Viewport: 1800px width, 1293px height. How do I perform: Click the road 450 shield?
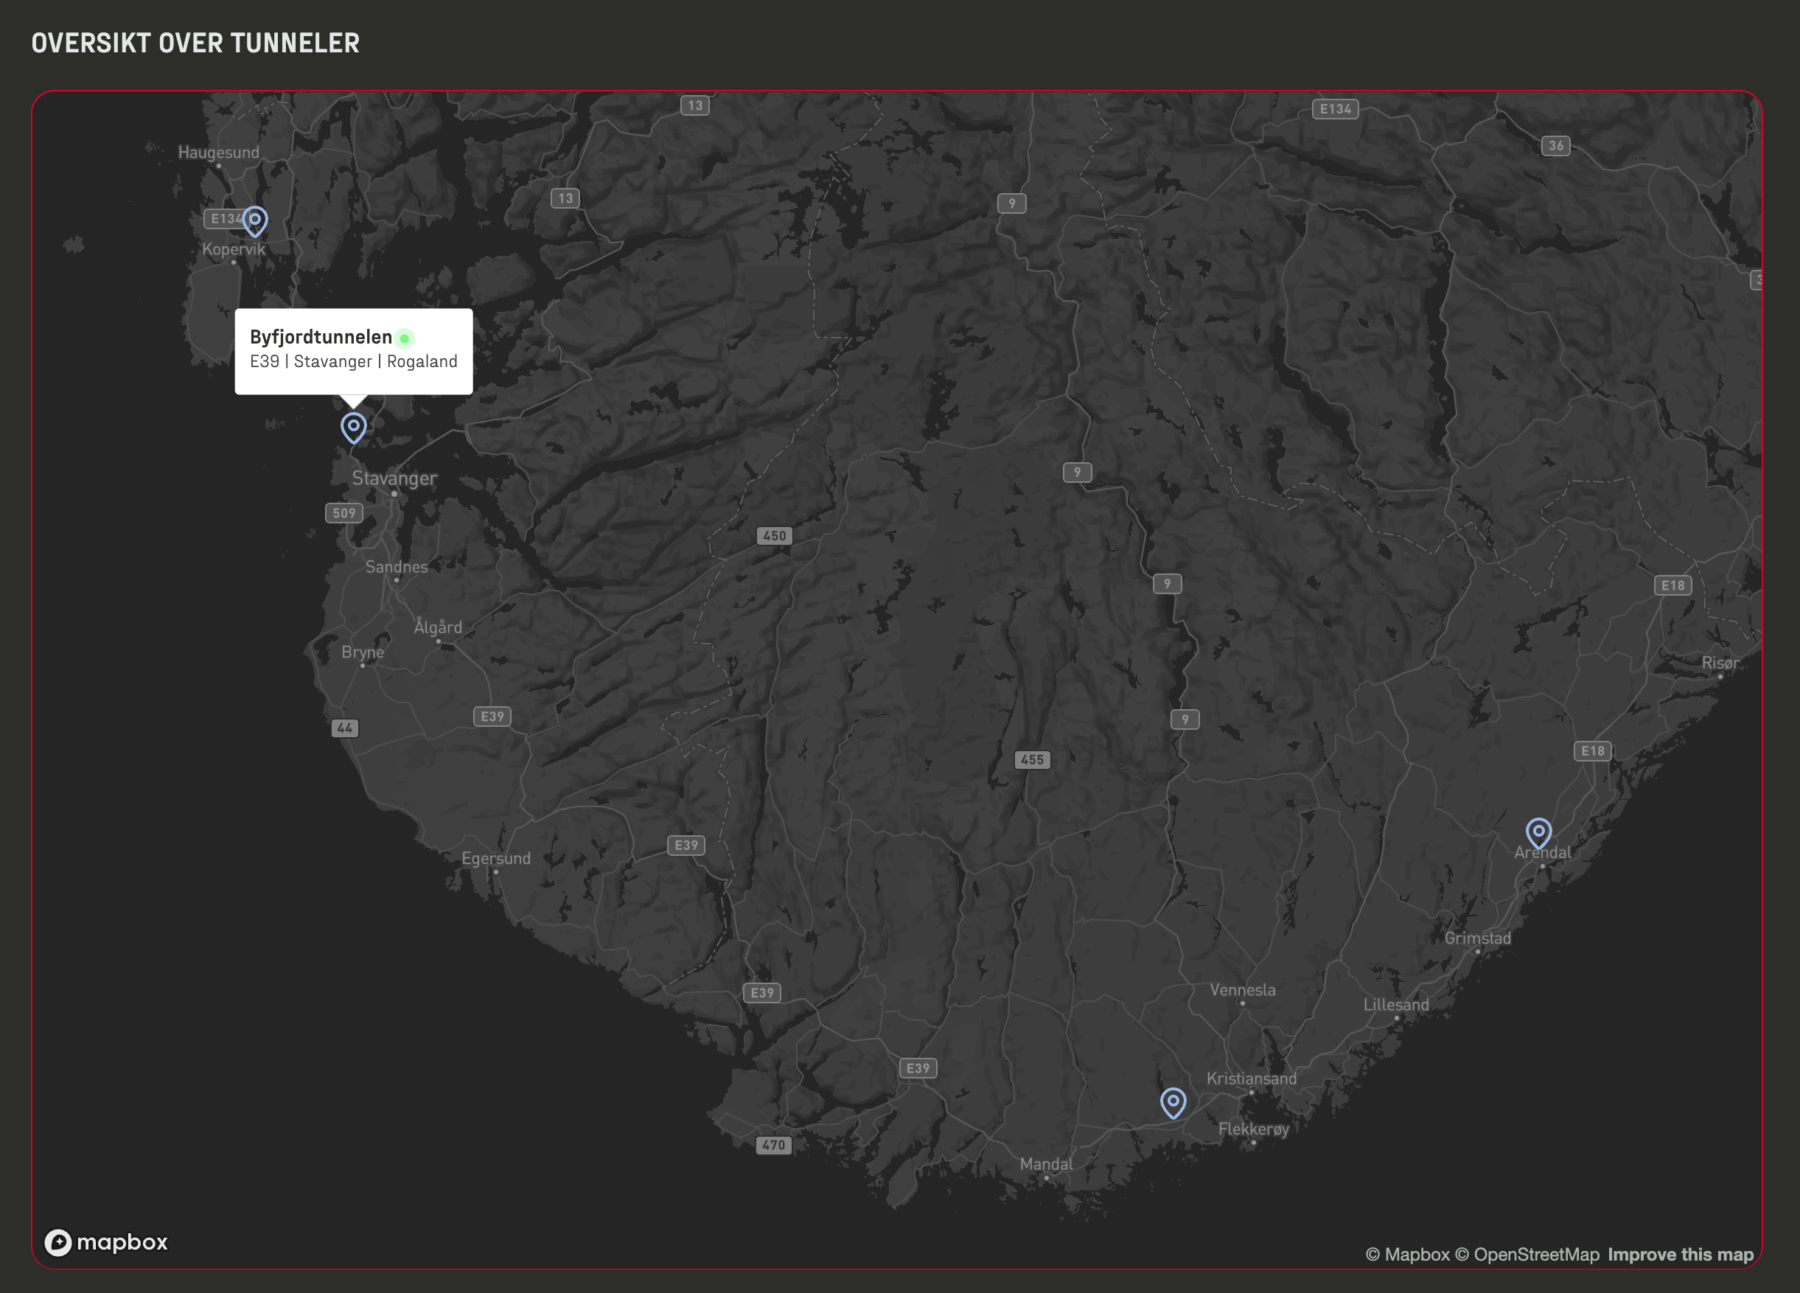pos(774,536)
